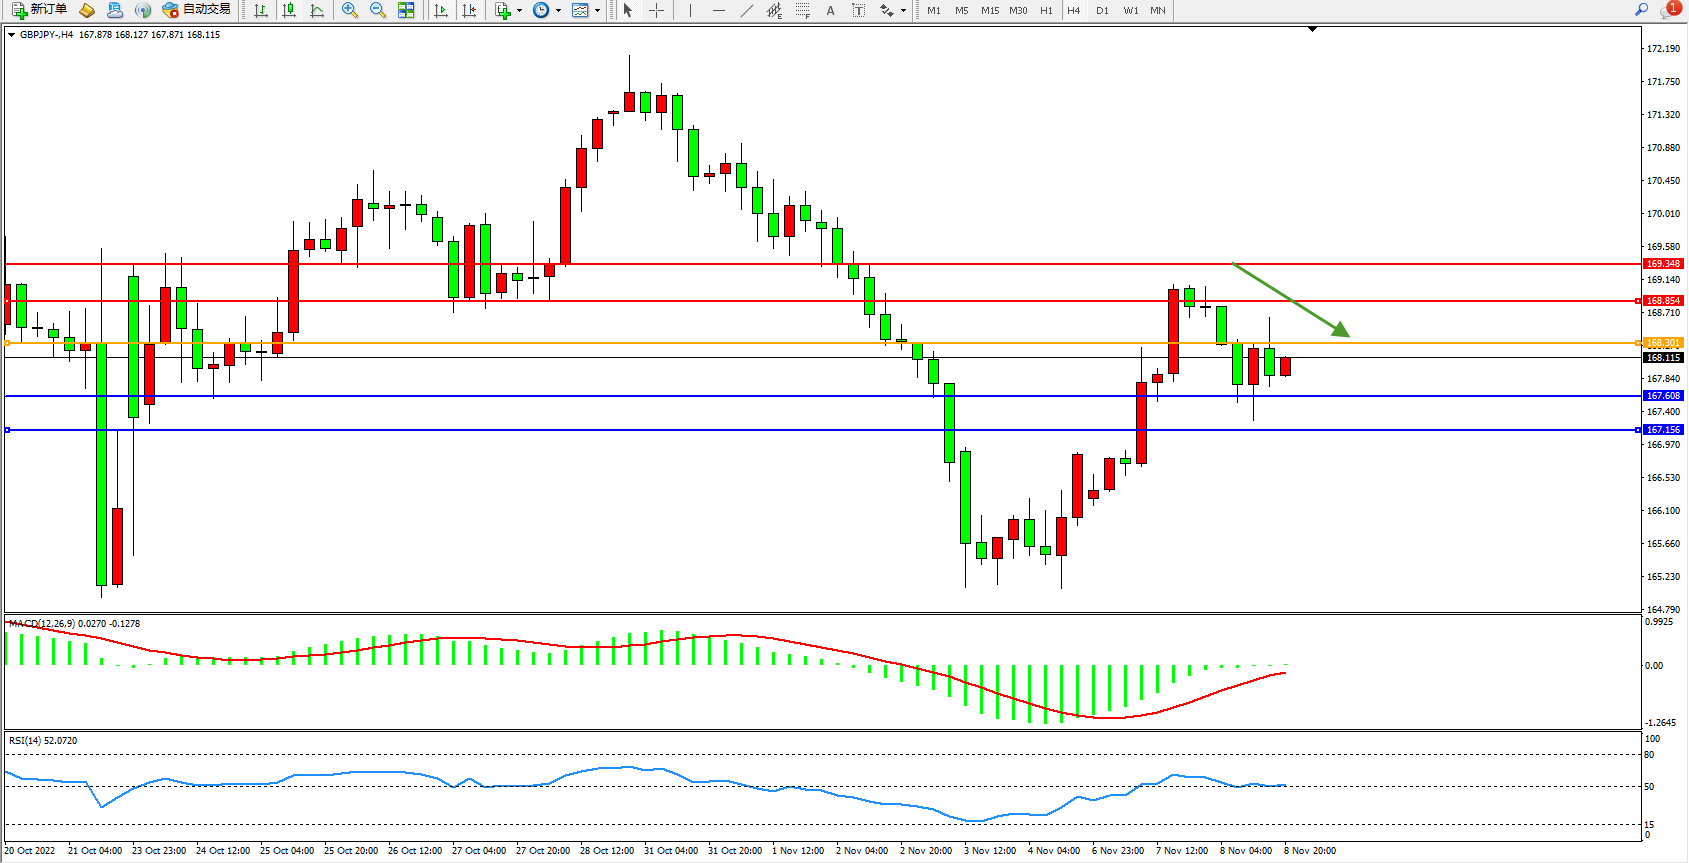
Task: Switch to the D1 timeframe
Action: [x=1102, y=10]
